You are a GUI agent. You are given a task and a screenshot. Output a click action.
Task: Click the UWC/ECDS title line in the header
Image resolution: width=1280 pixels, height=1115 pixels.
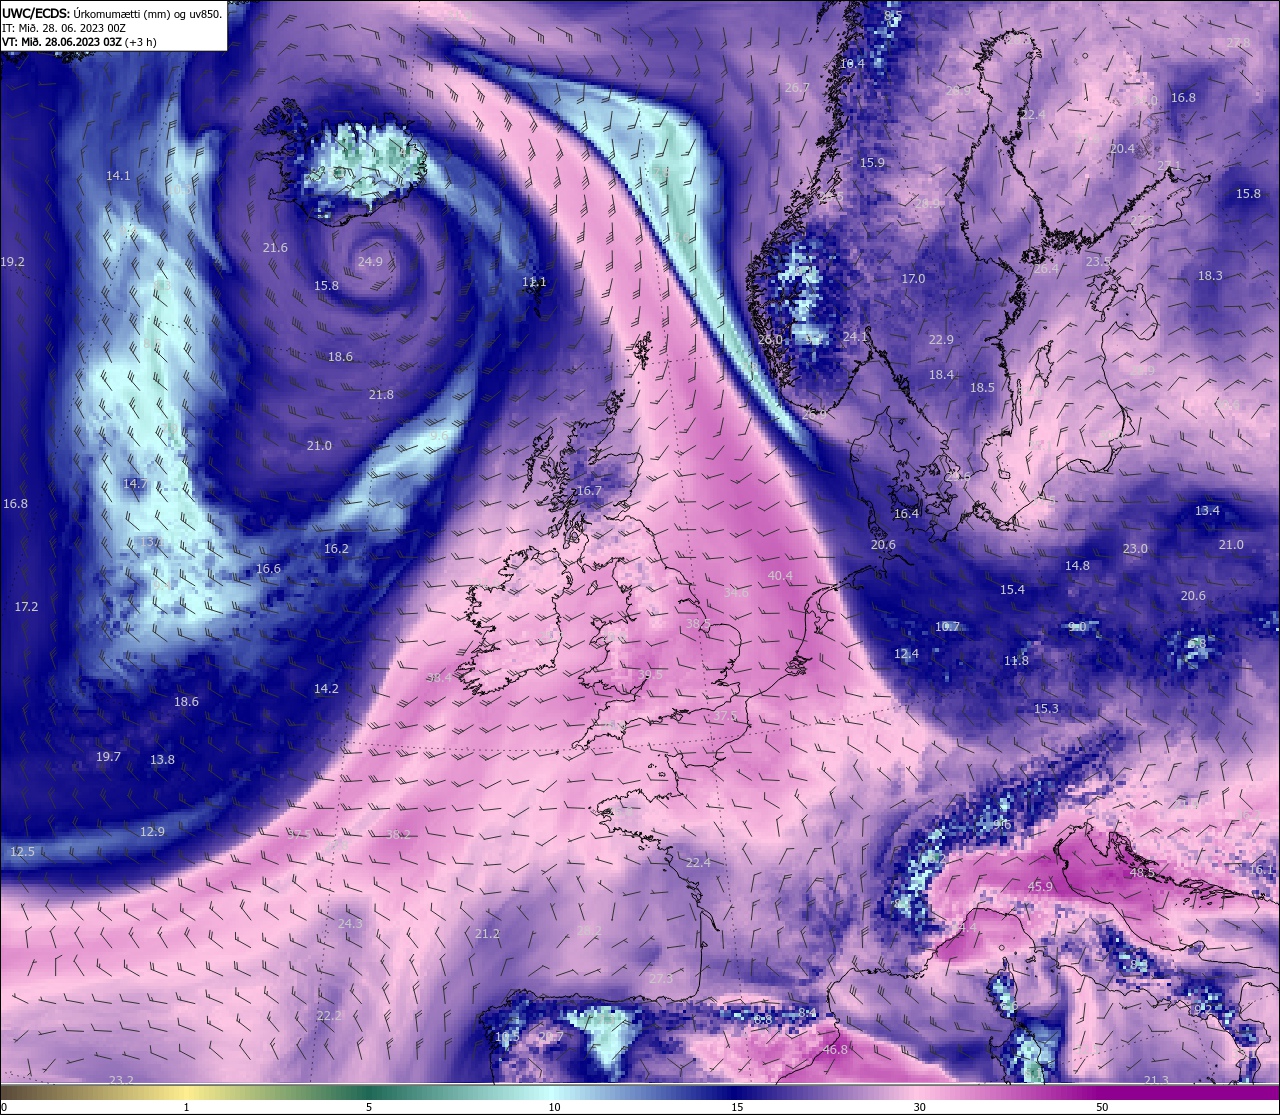(112, 13)
